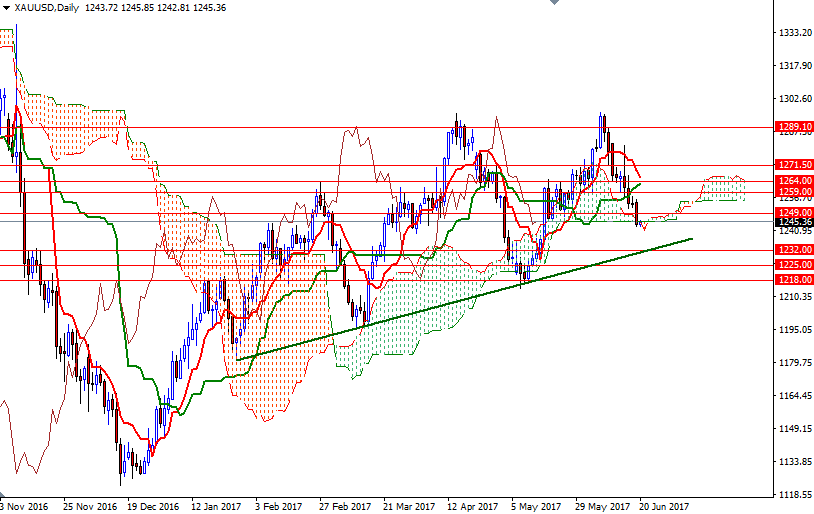Screen dimensions: 814x514
Task: Click the 1264.00 red price level tag
Action: [793, 180]
